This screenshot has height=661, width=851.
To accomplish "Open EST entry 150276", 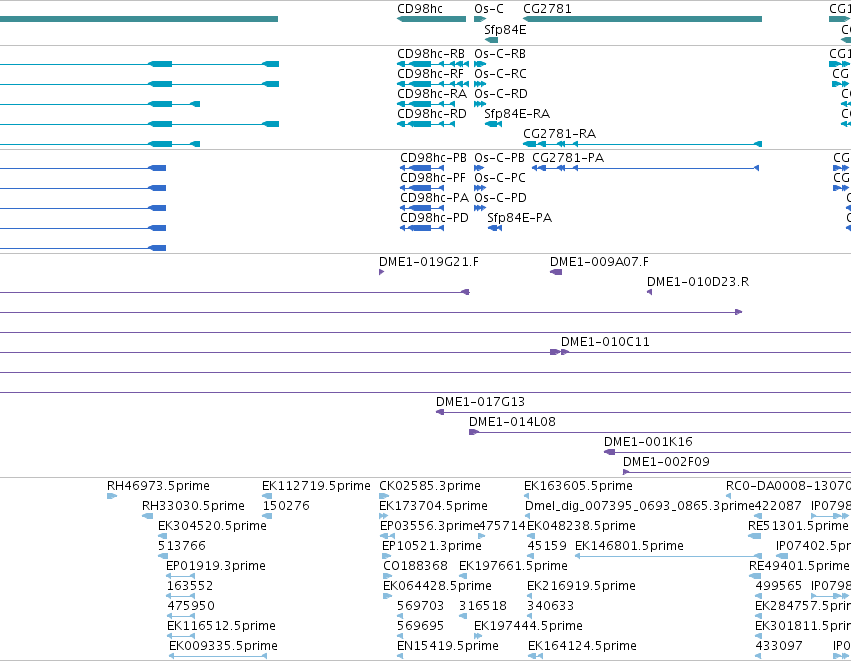I will pos(285,506).
